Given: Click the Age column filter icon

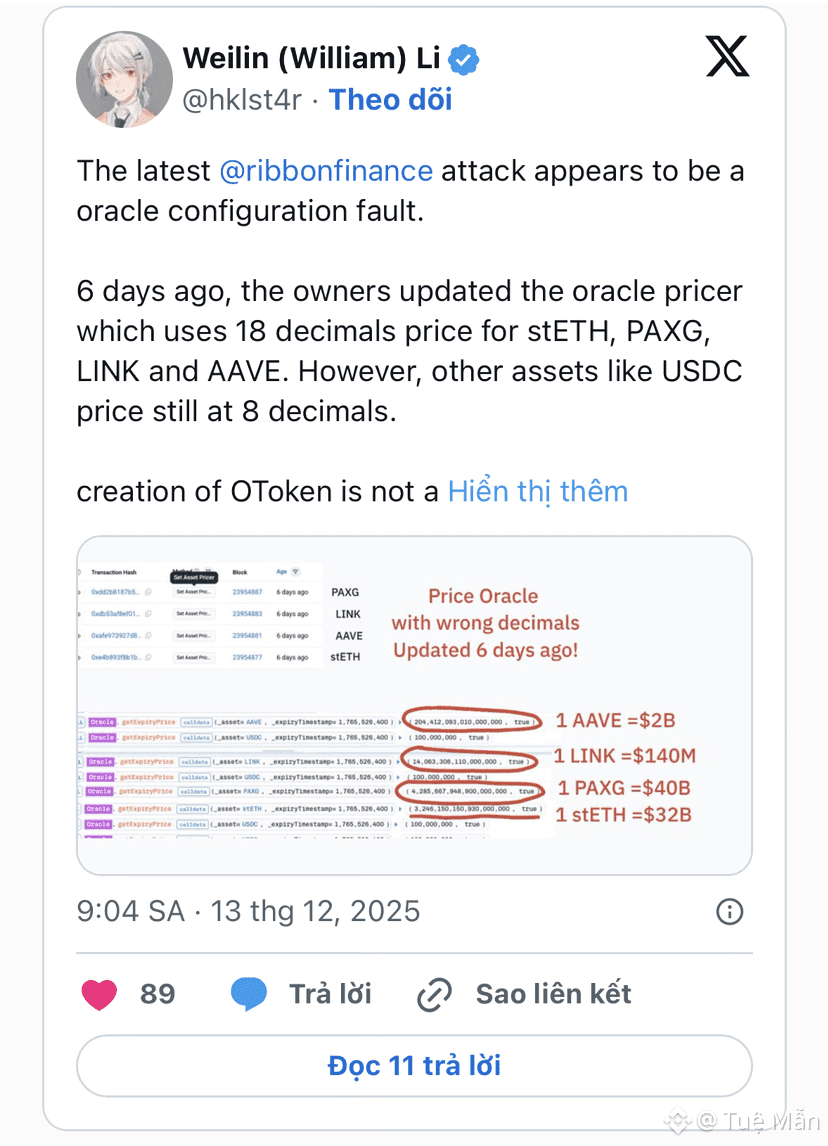Looking at the screenshot, I should pos(296,572).
